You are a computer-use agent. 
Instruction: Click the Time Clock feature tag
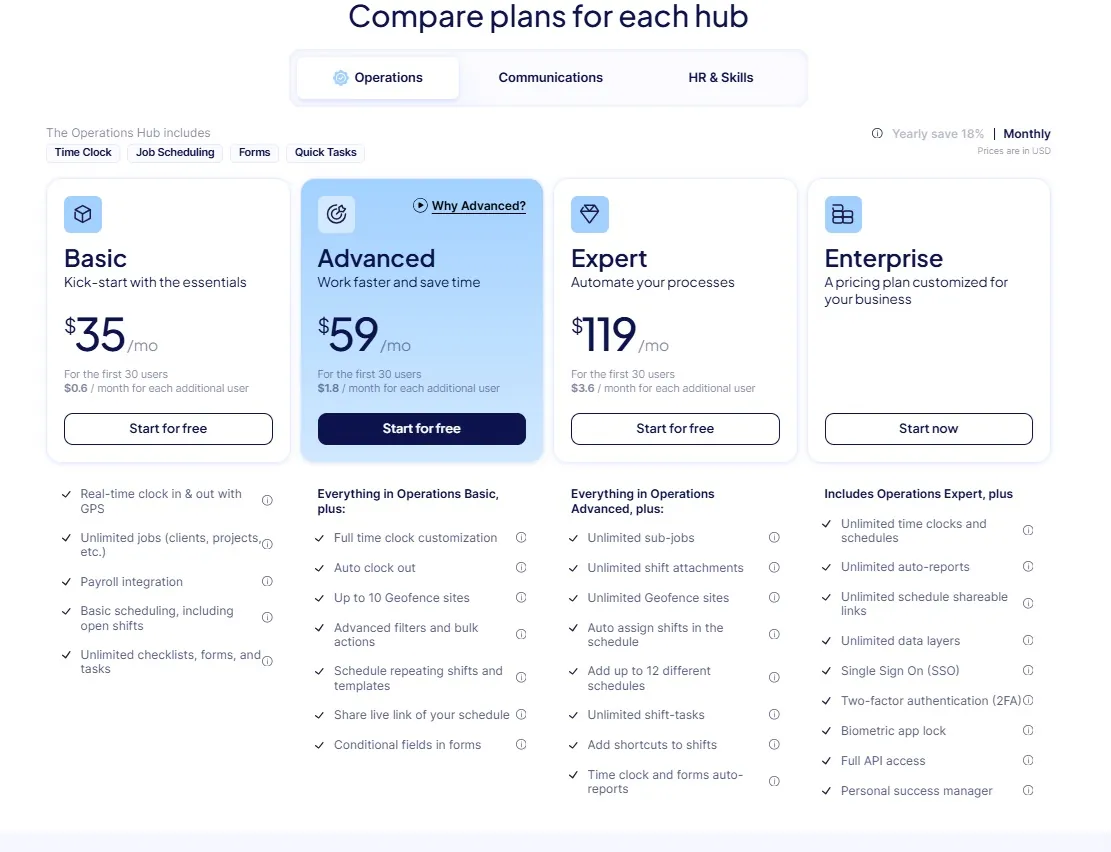[83, 153]
